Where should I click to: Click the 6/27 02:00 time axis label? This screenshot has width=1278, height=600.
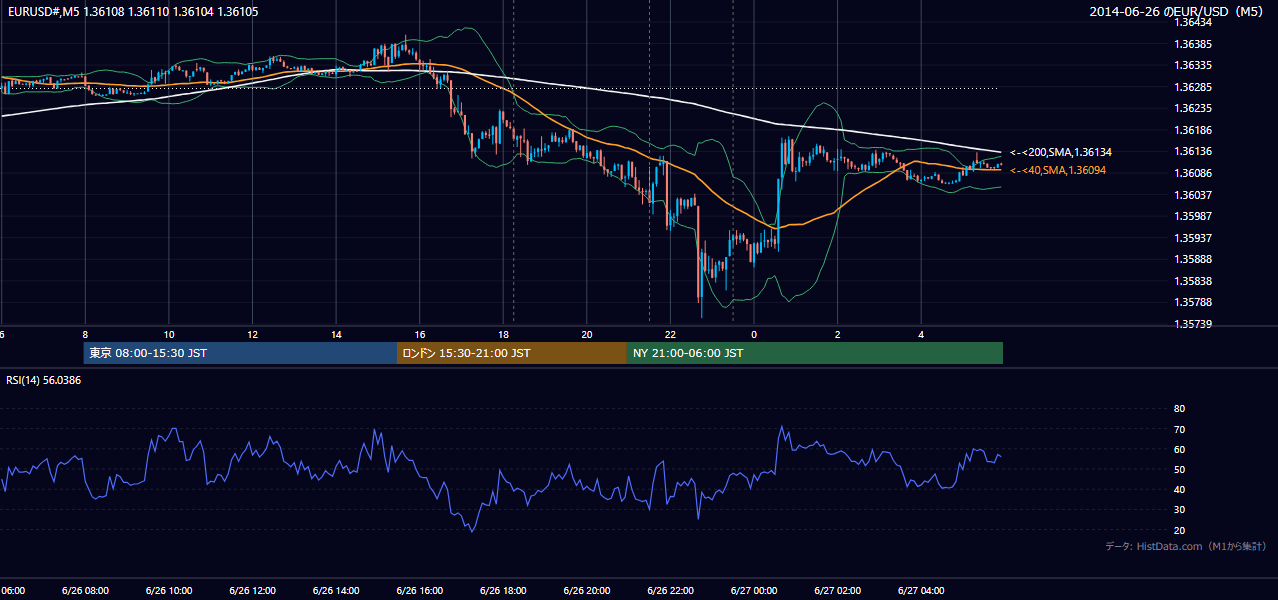coord(838,591)
